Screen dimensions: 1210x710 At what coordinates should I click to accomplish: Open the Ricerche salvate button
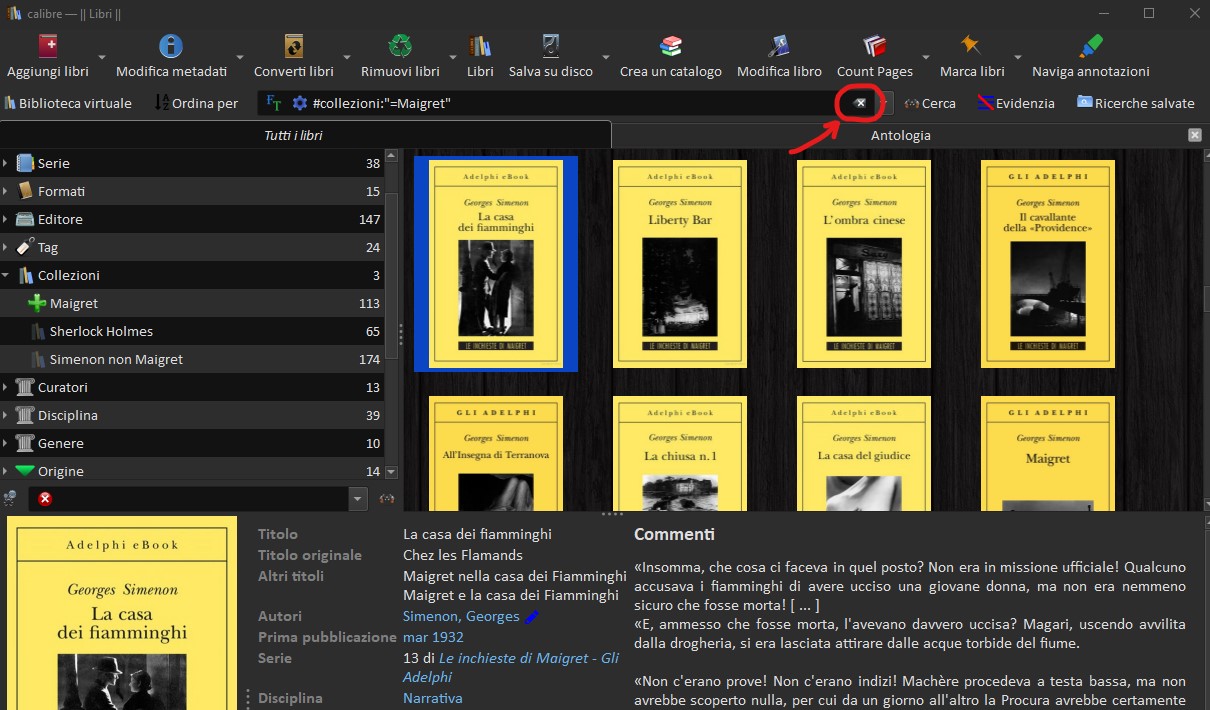pos(1135,103)
